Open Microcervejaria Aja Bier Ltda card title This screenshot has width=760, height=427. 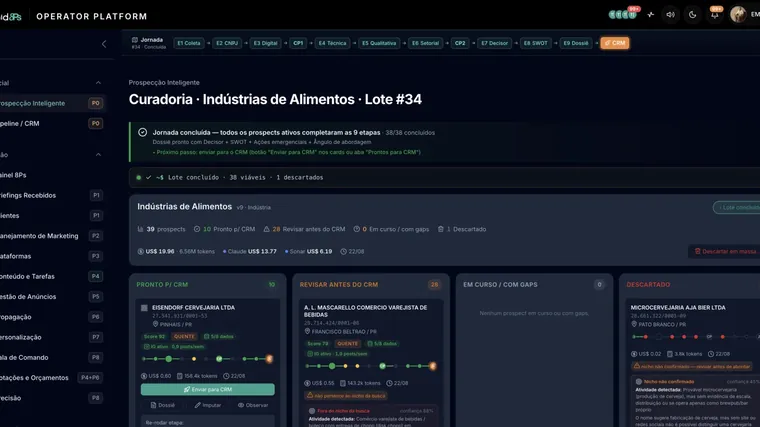point(678,308)
